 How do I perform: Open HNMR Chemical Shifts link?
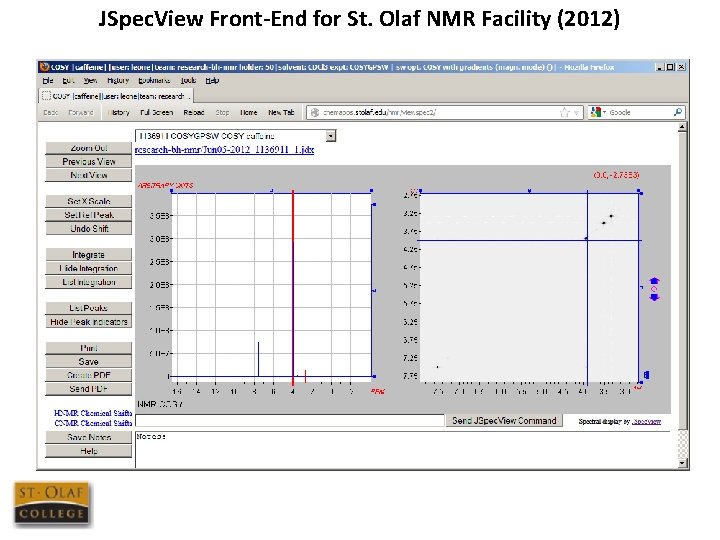pos(93,413)
